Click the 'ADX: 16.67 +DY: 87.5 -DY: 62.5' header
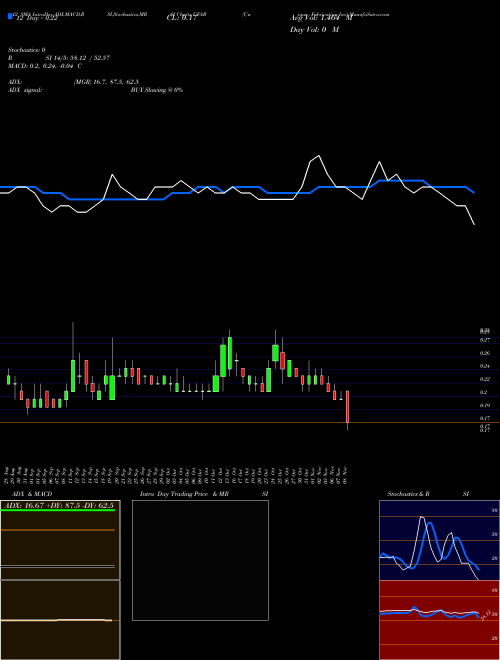Viewport: 500px width, 660px height. pos(58,505)
